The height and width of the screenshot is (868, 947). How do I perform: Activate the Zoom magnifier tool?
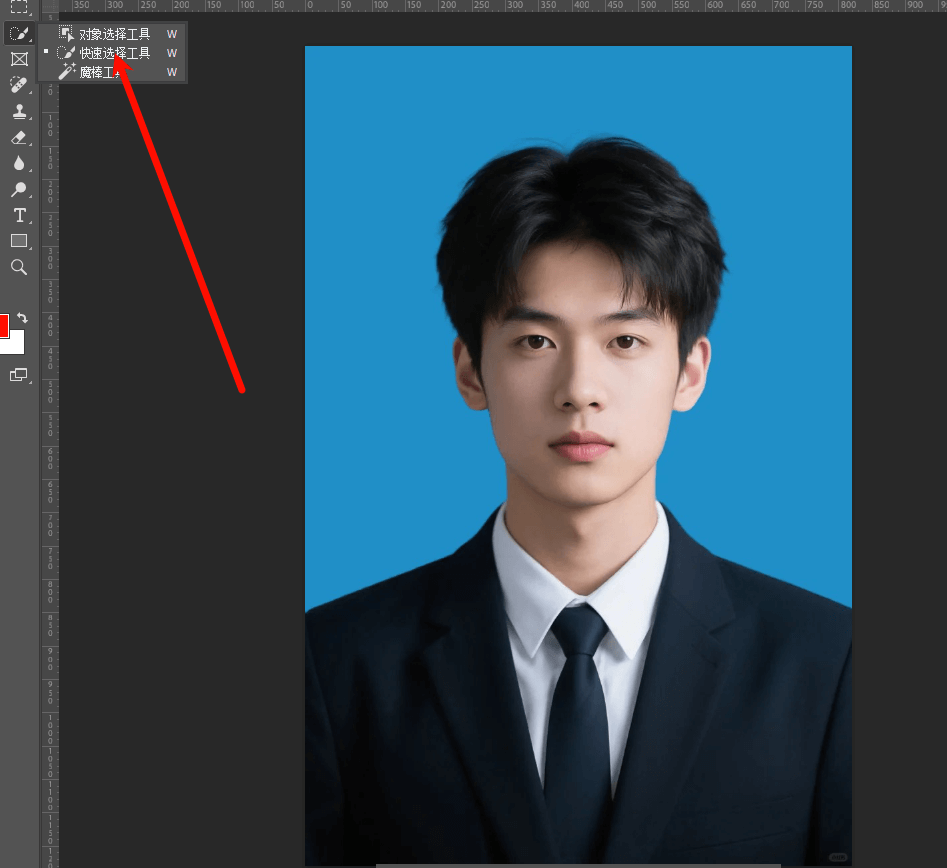click(18, 267)
